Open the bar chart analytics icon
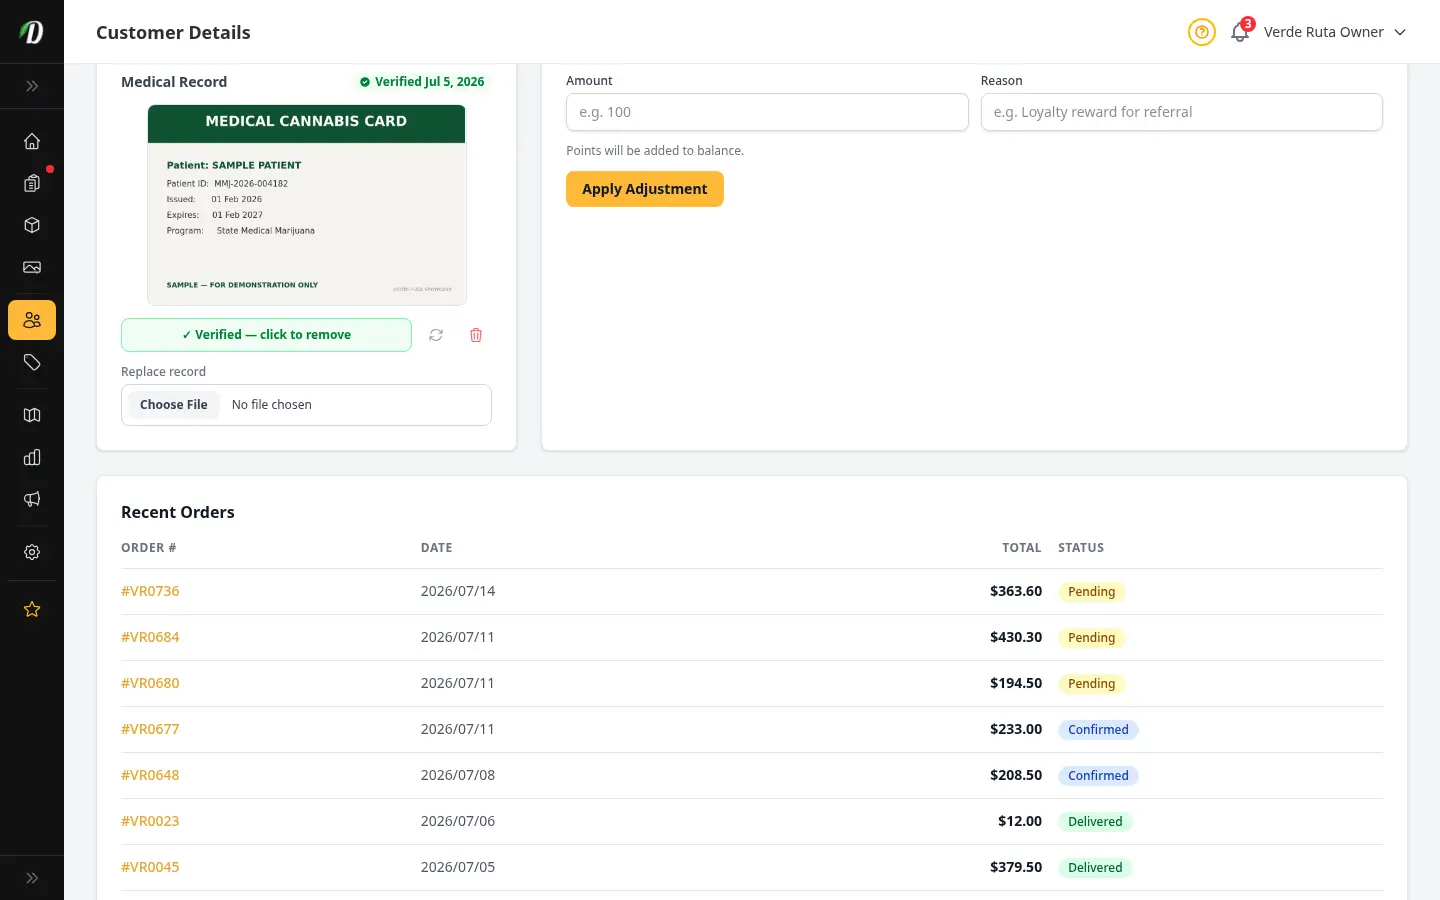The image size is (1440, 900). 32,457
